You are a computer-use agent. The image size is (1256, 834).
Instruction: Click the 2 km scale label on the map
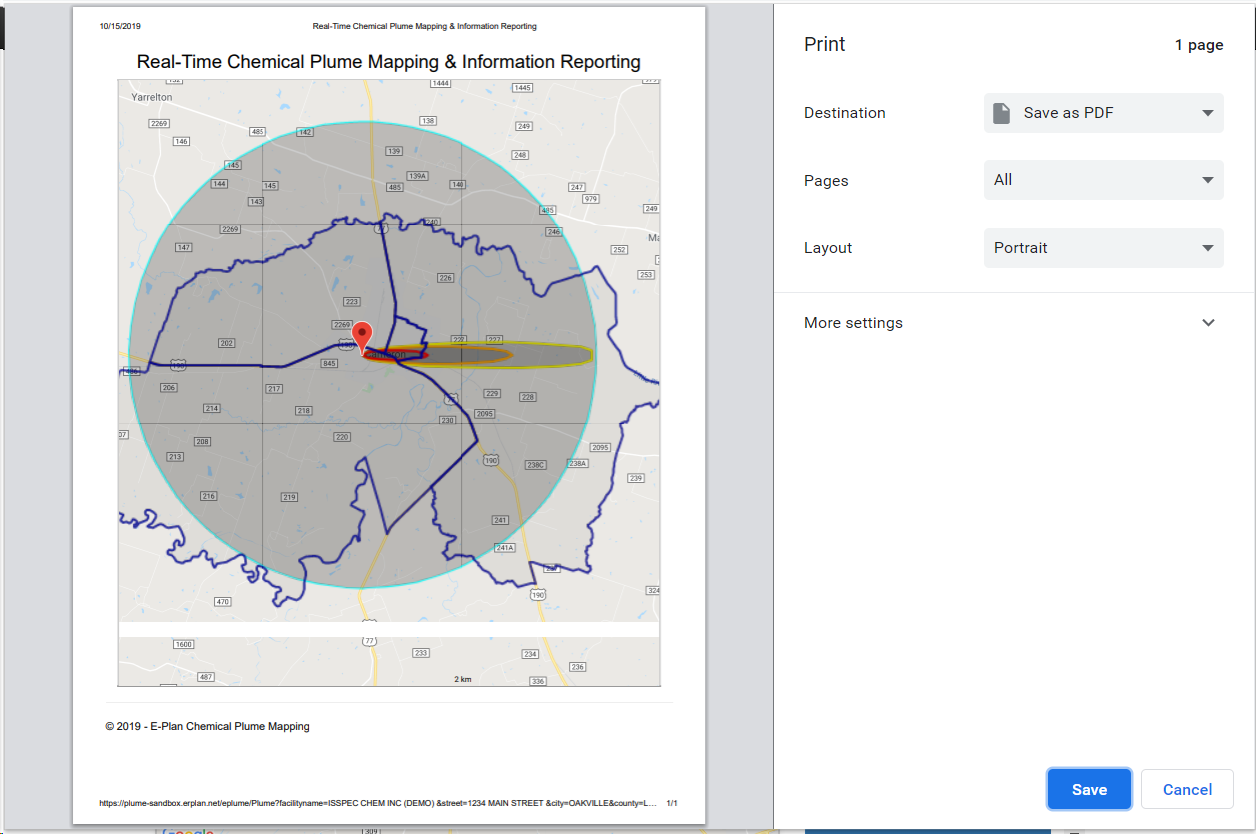click(x=462, y=679)
